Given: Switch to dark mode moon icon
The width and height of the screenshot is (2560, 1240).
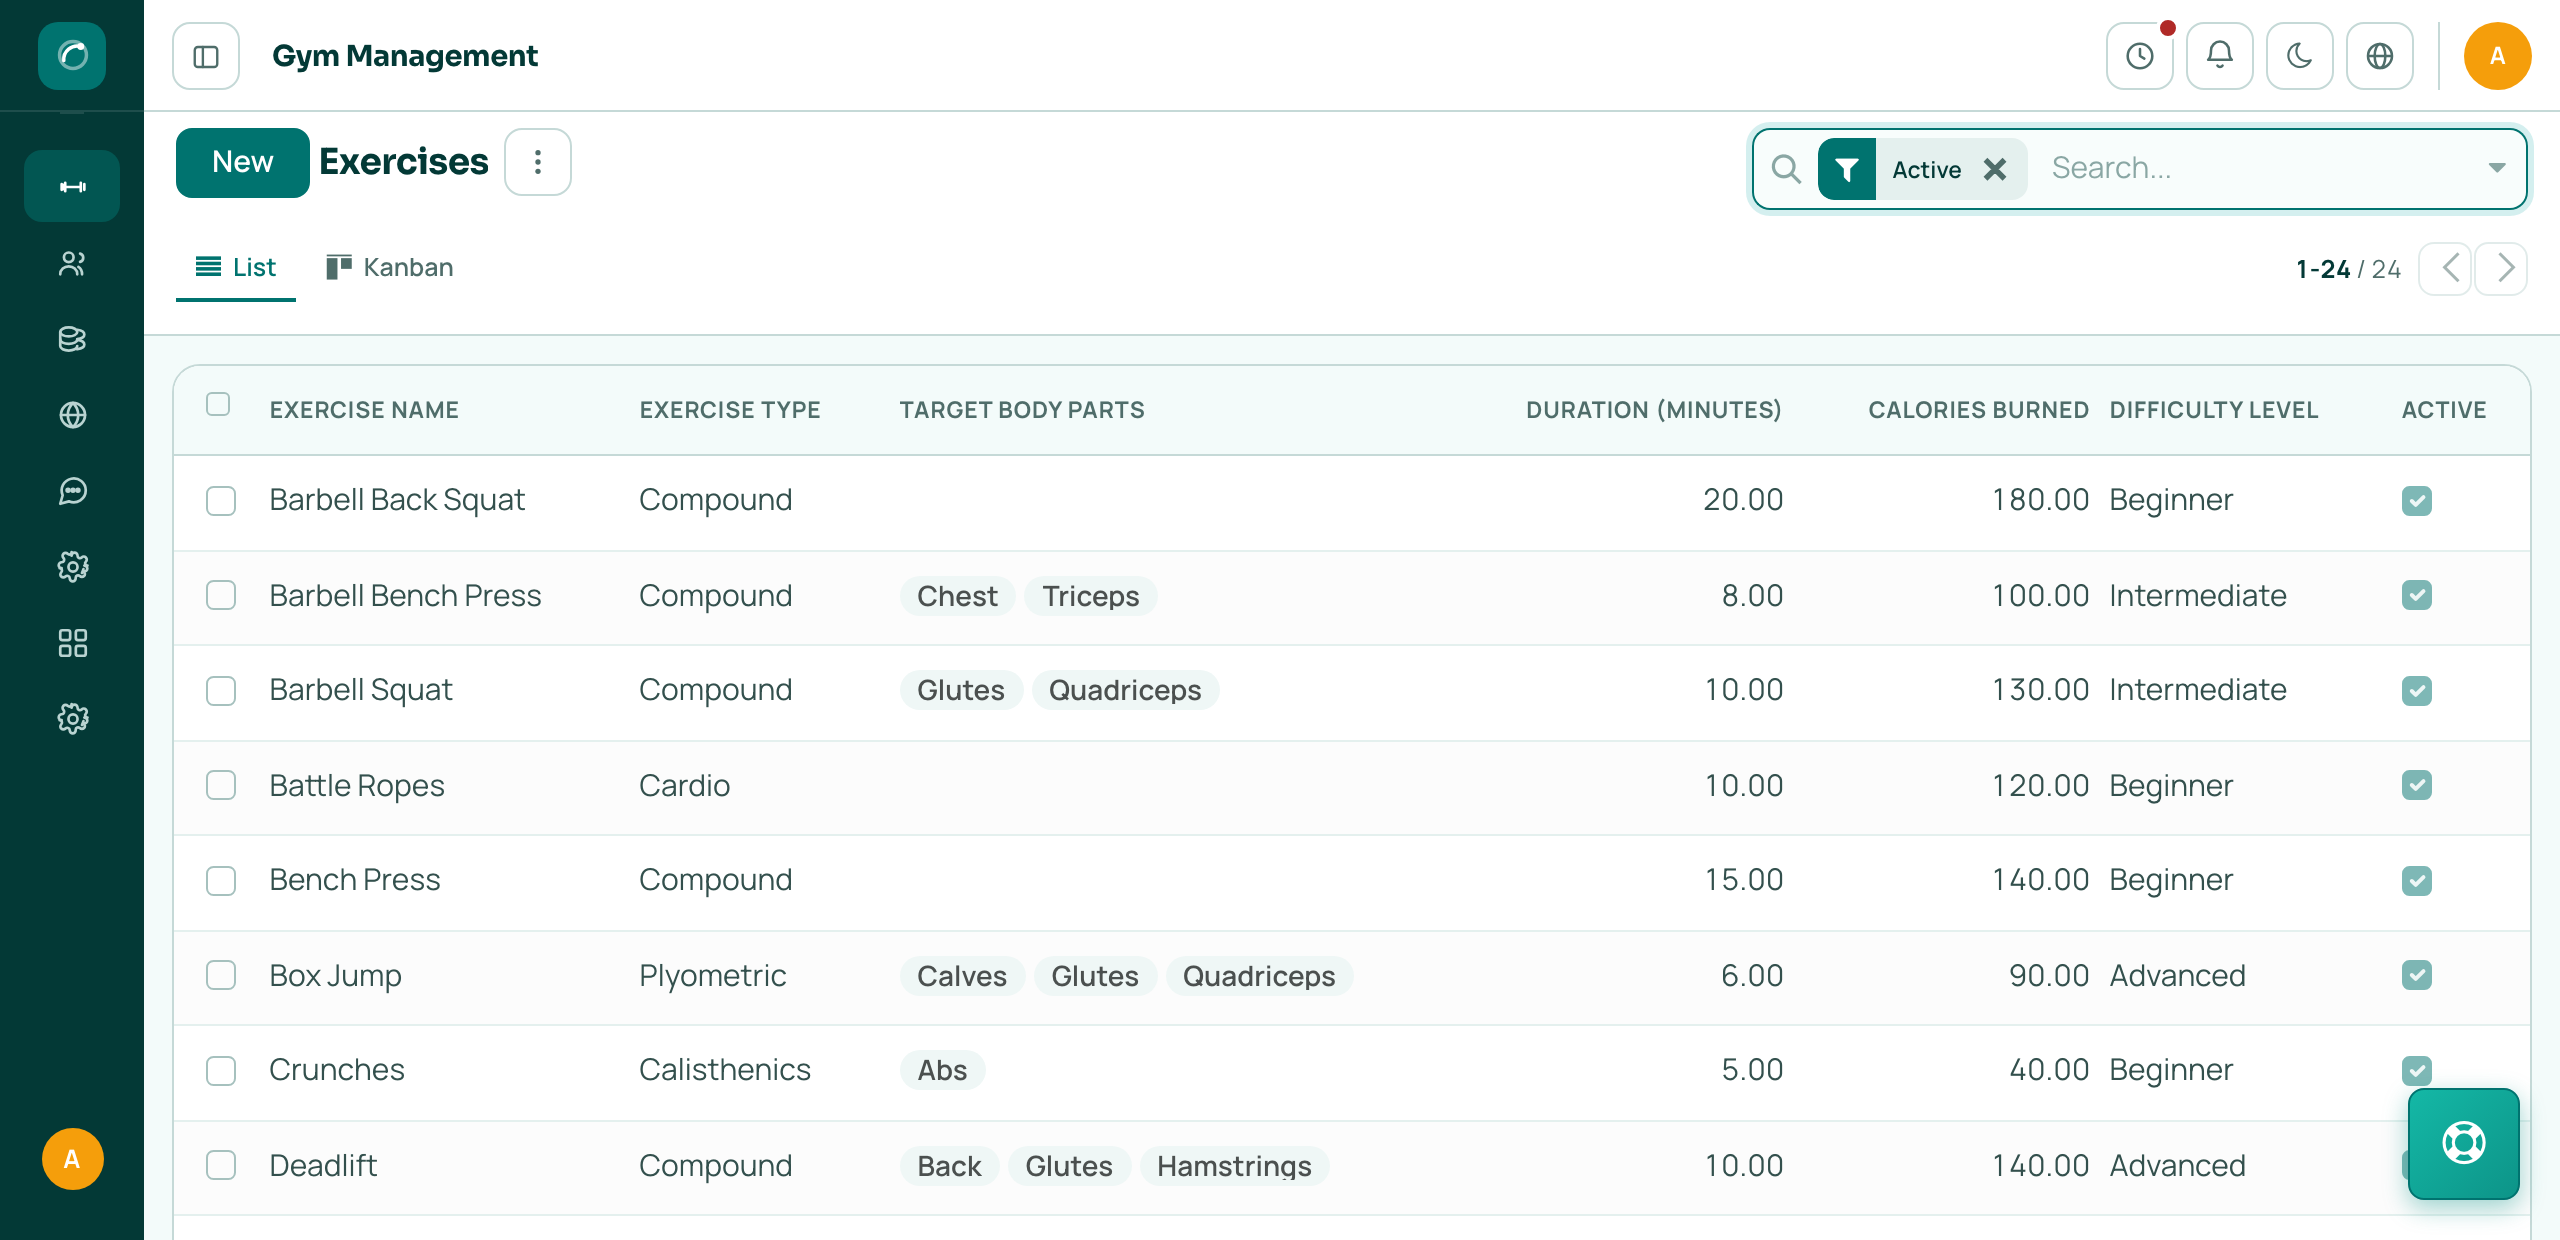Looking at the screenshot, I should point(2300,56).
